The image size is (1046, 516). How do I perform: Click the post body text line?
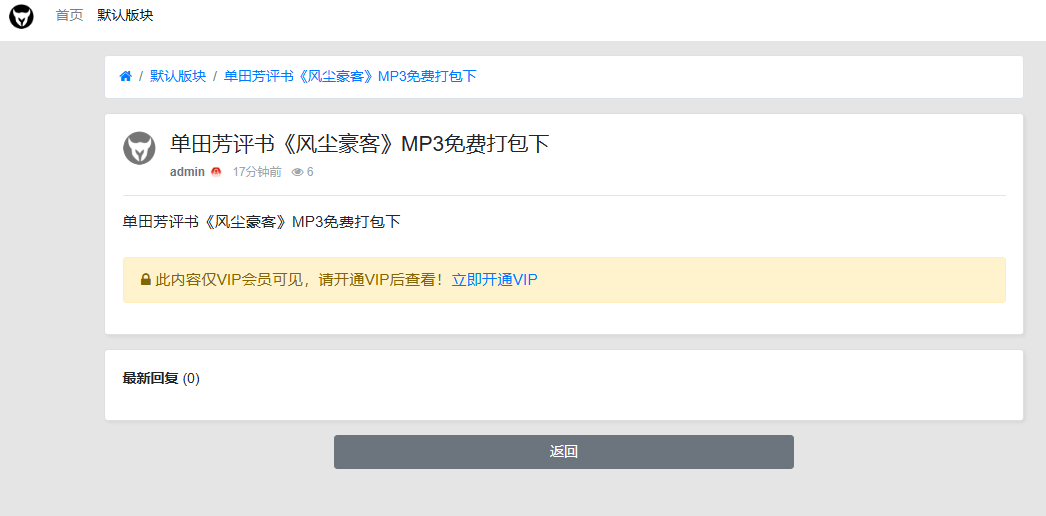point(261,222)
